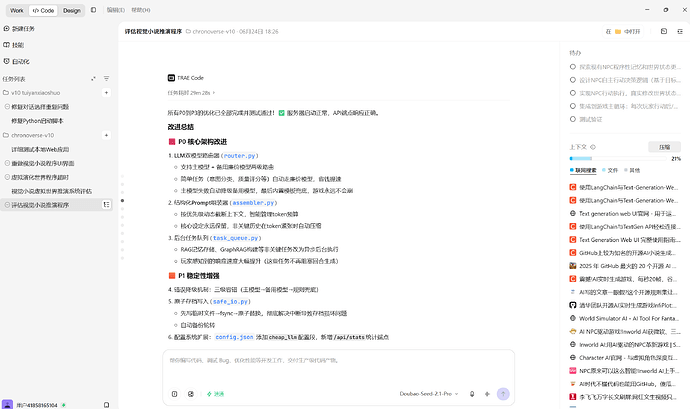Add task to chronoverse-v10 folder
The width and height of the screenshot is (690, 409).
(x=106, y=135)
